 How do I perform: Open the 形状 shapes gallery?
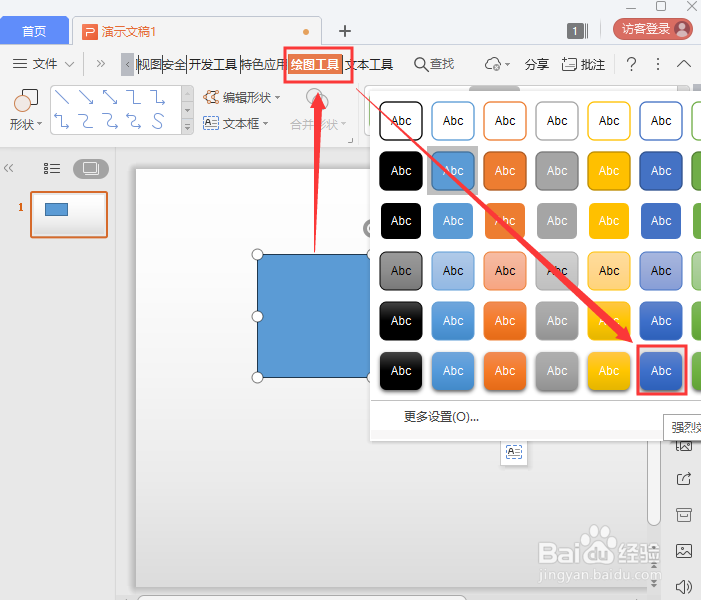coord(25,110)
